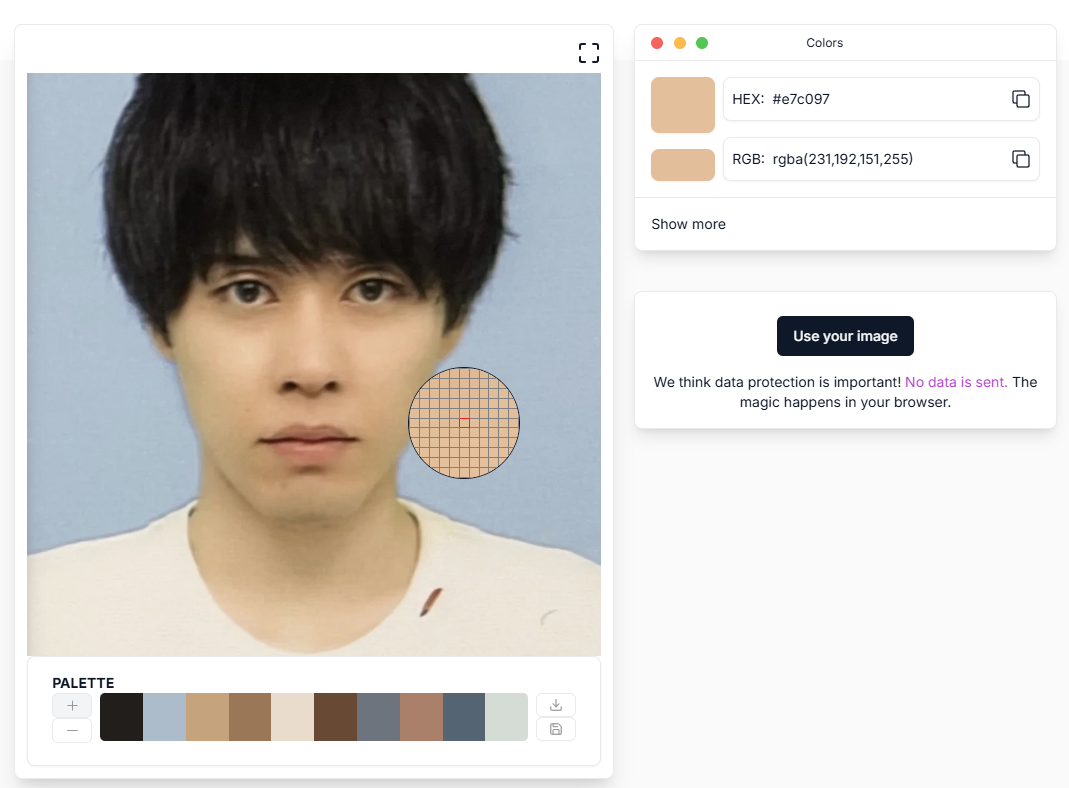Download the palette

(556, 705)
